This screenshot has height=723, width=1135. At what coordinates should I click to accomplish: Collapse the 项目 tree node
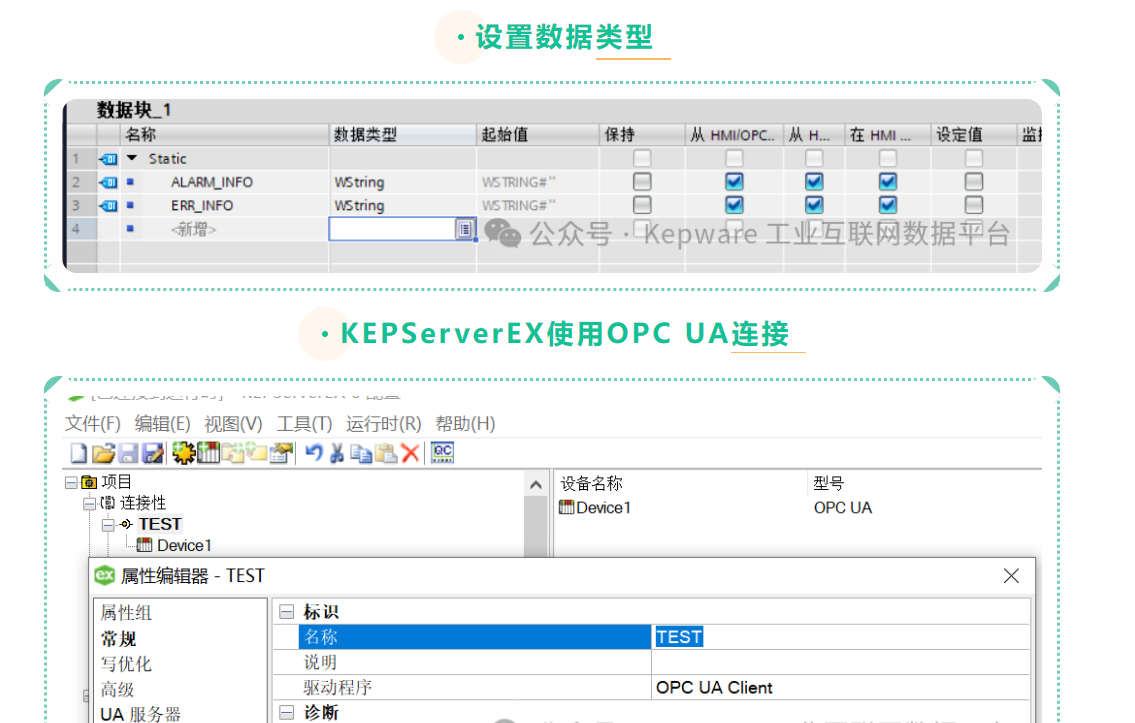click(71, 482)
